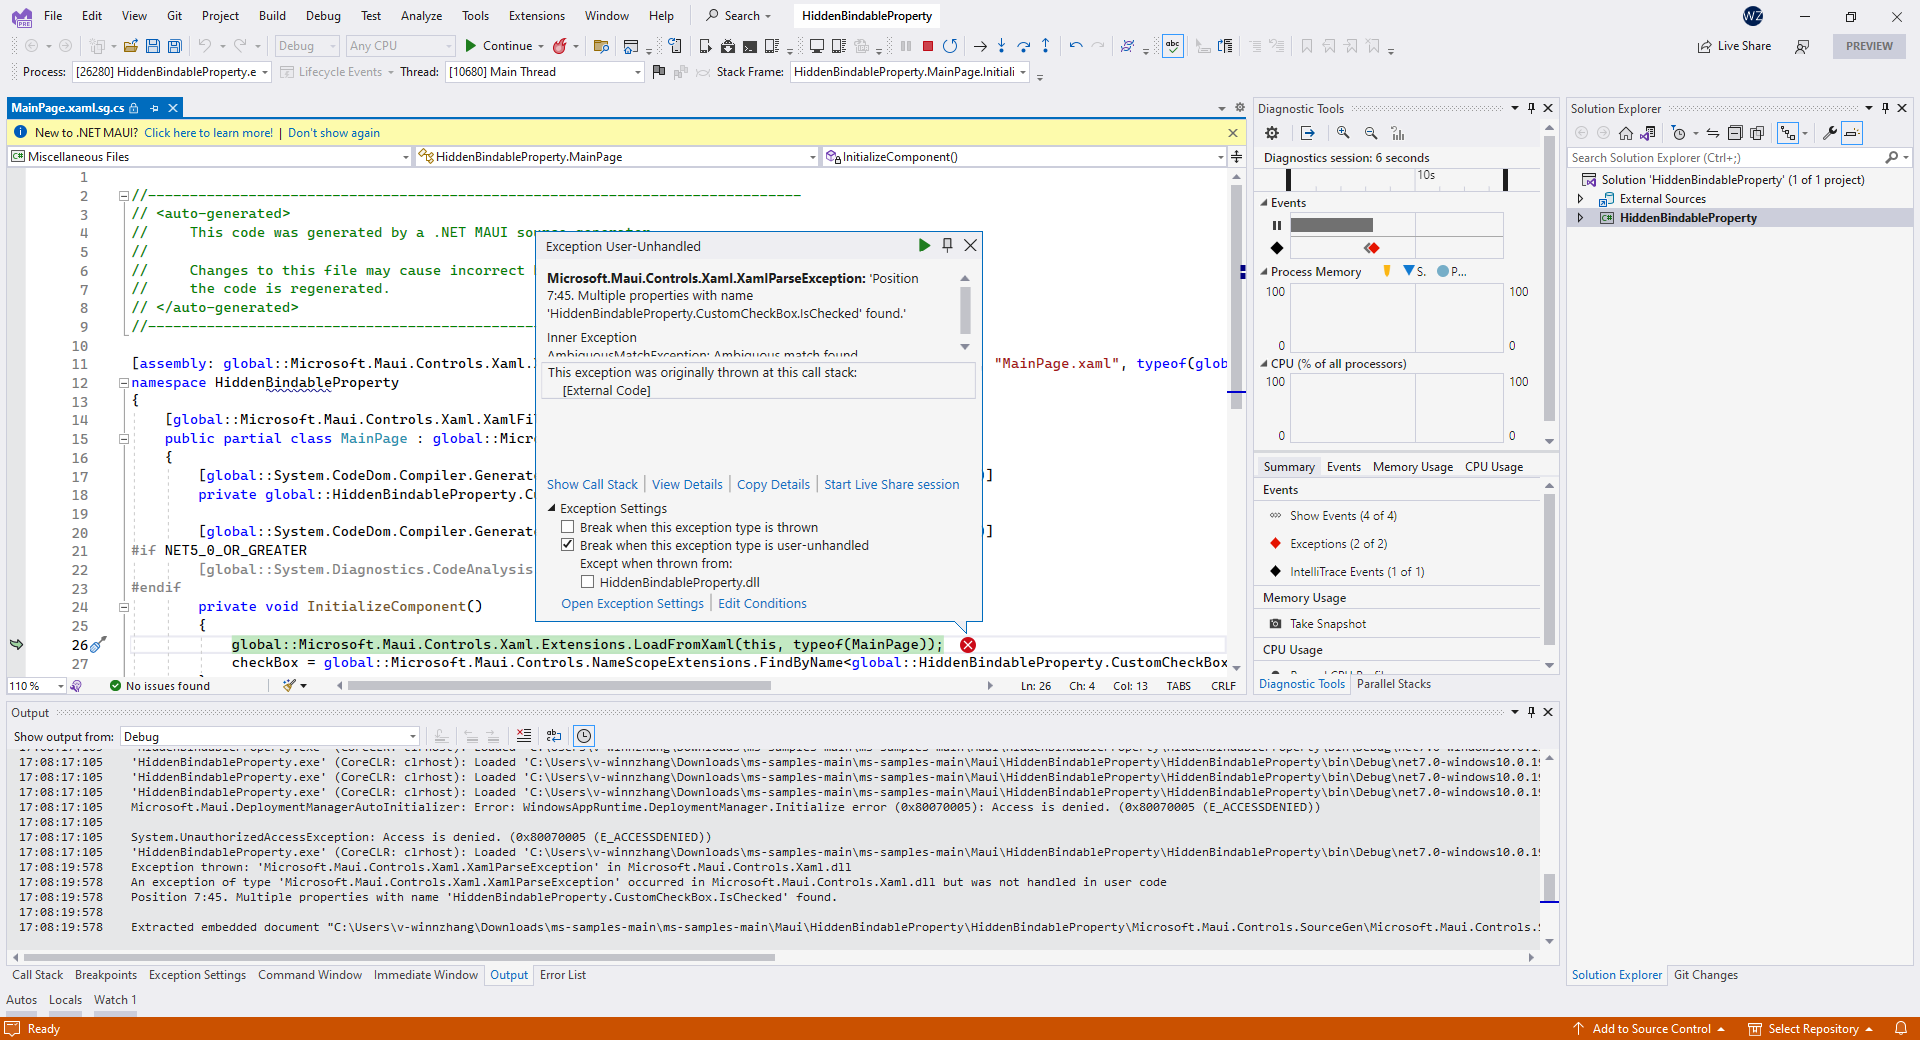Click the Show Call Stack link
Image resolution: width=1920 pixels, height=1040 pixels.
(x=591, y=484)
